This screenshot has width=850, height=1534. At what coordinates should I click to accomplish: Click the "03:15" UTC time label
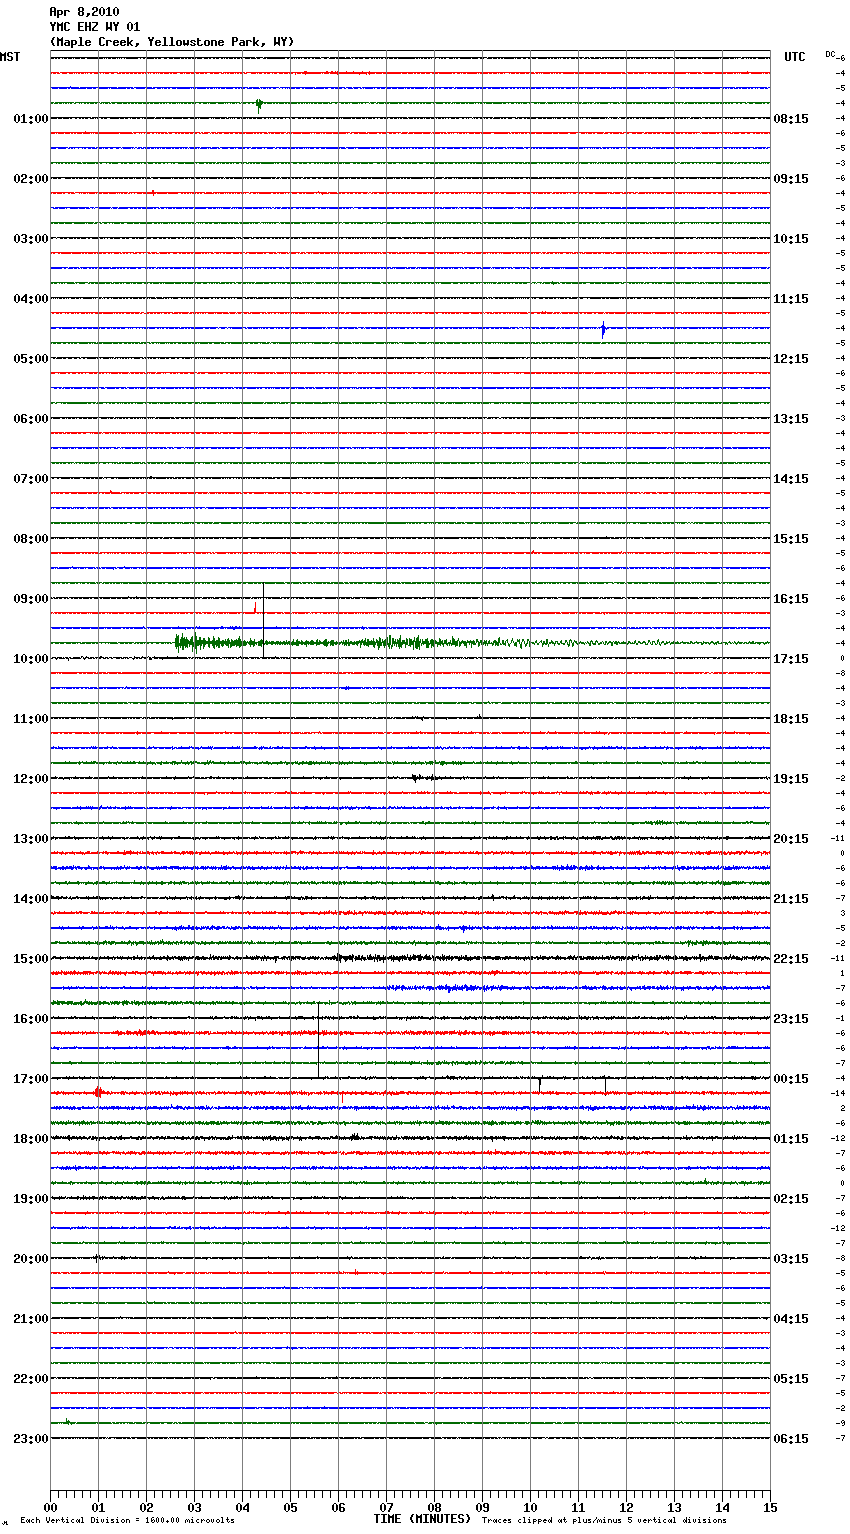[x=791, y=1259]
